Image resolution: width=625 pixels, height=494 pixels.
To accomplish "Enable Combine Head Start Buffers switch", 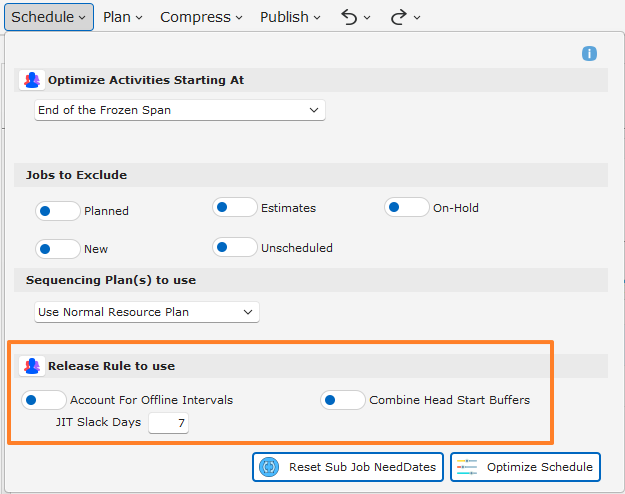I will (x=343, y=400).
